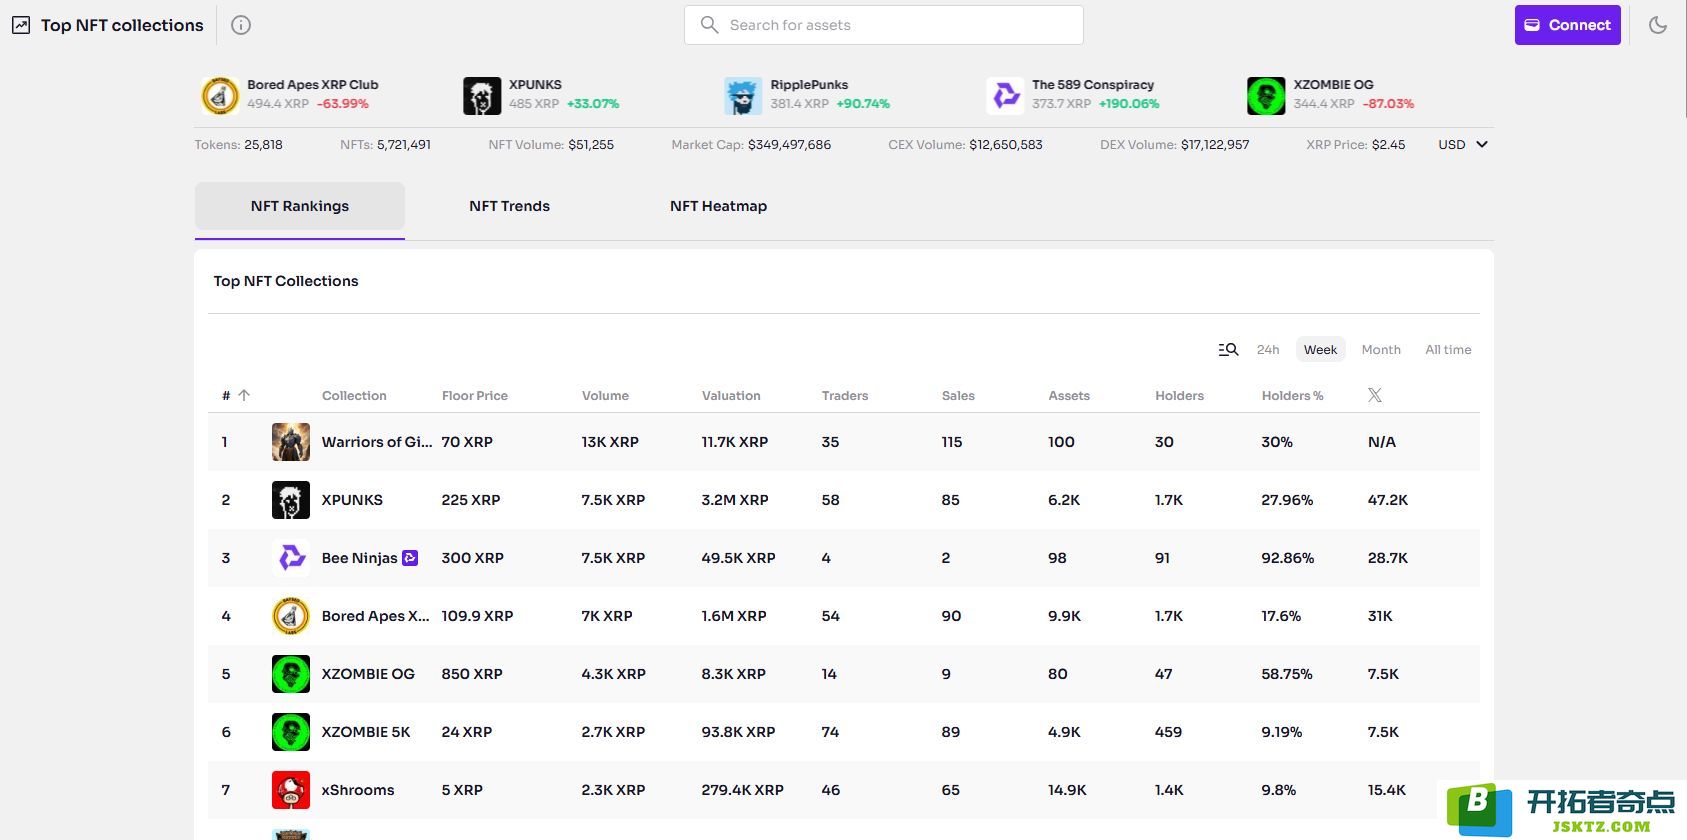Click XRP Price $2.45 stat

[x=1356, y=145]
